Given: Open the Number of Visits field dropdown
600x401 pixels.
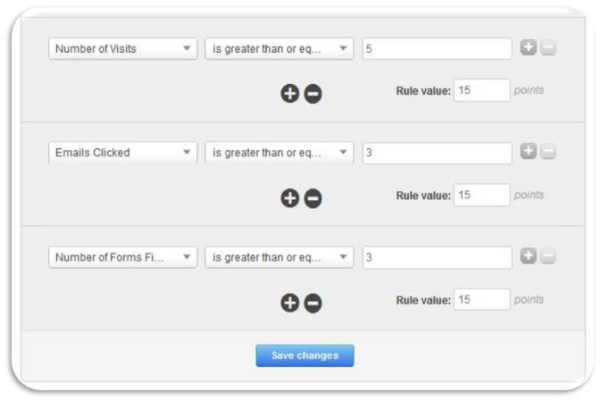Looking at the screenshot, I should coord(123,49).
